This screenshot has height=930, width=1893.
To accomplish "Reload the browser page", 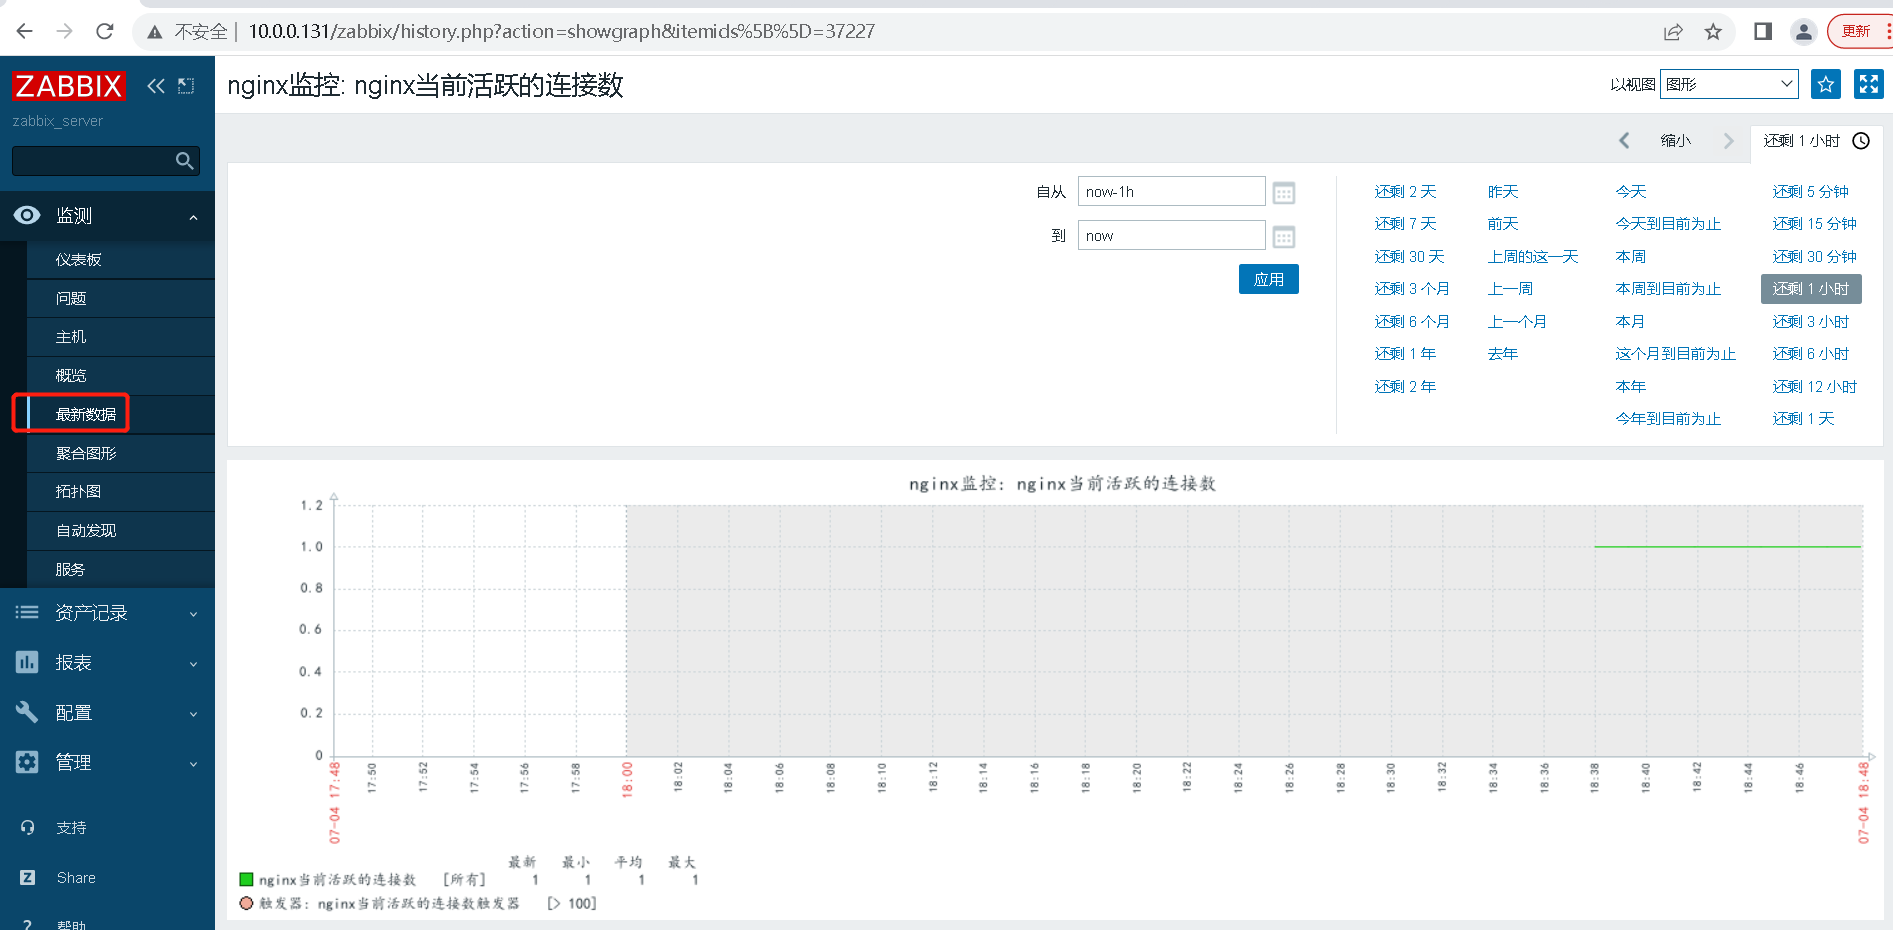I will 105,31.
